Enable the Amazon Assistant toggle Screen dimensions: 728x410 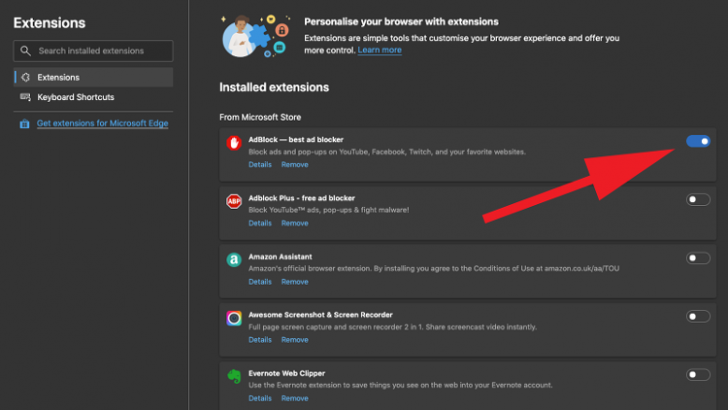pyautogui.click(x=698, y=258)
